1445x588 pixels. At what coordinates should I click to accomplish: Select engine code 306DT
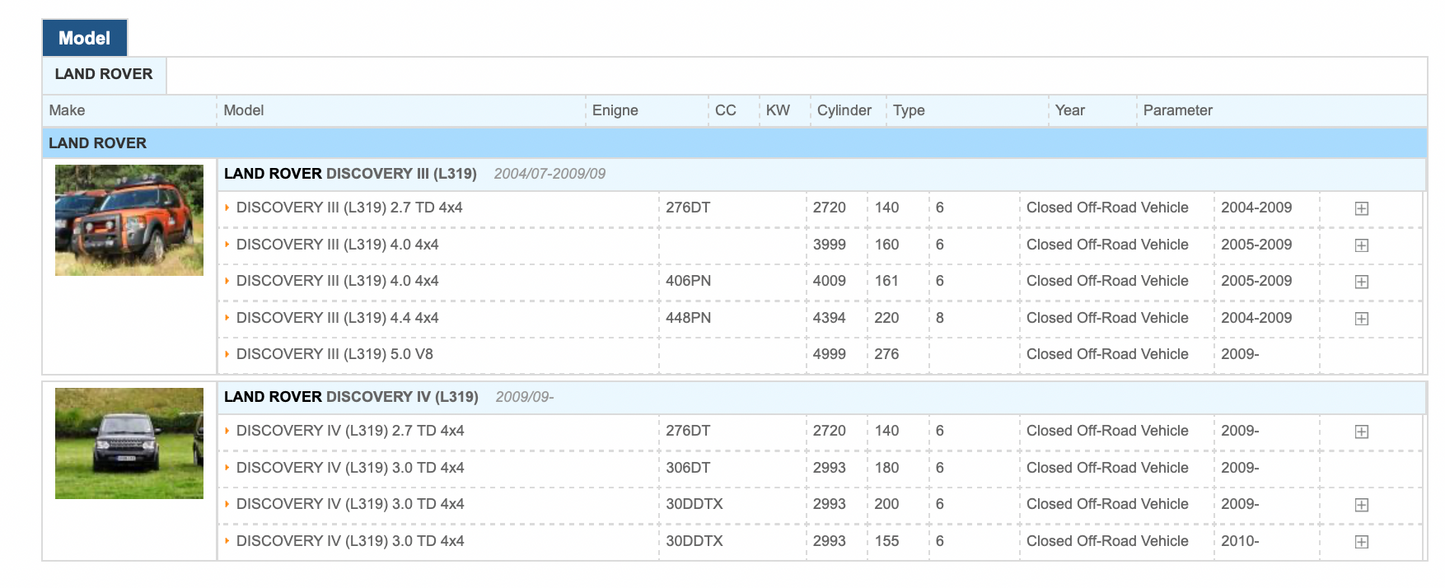[x=688, y=467]
